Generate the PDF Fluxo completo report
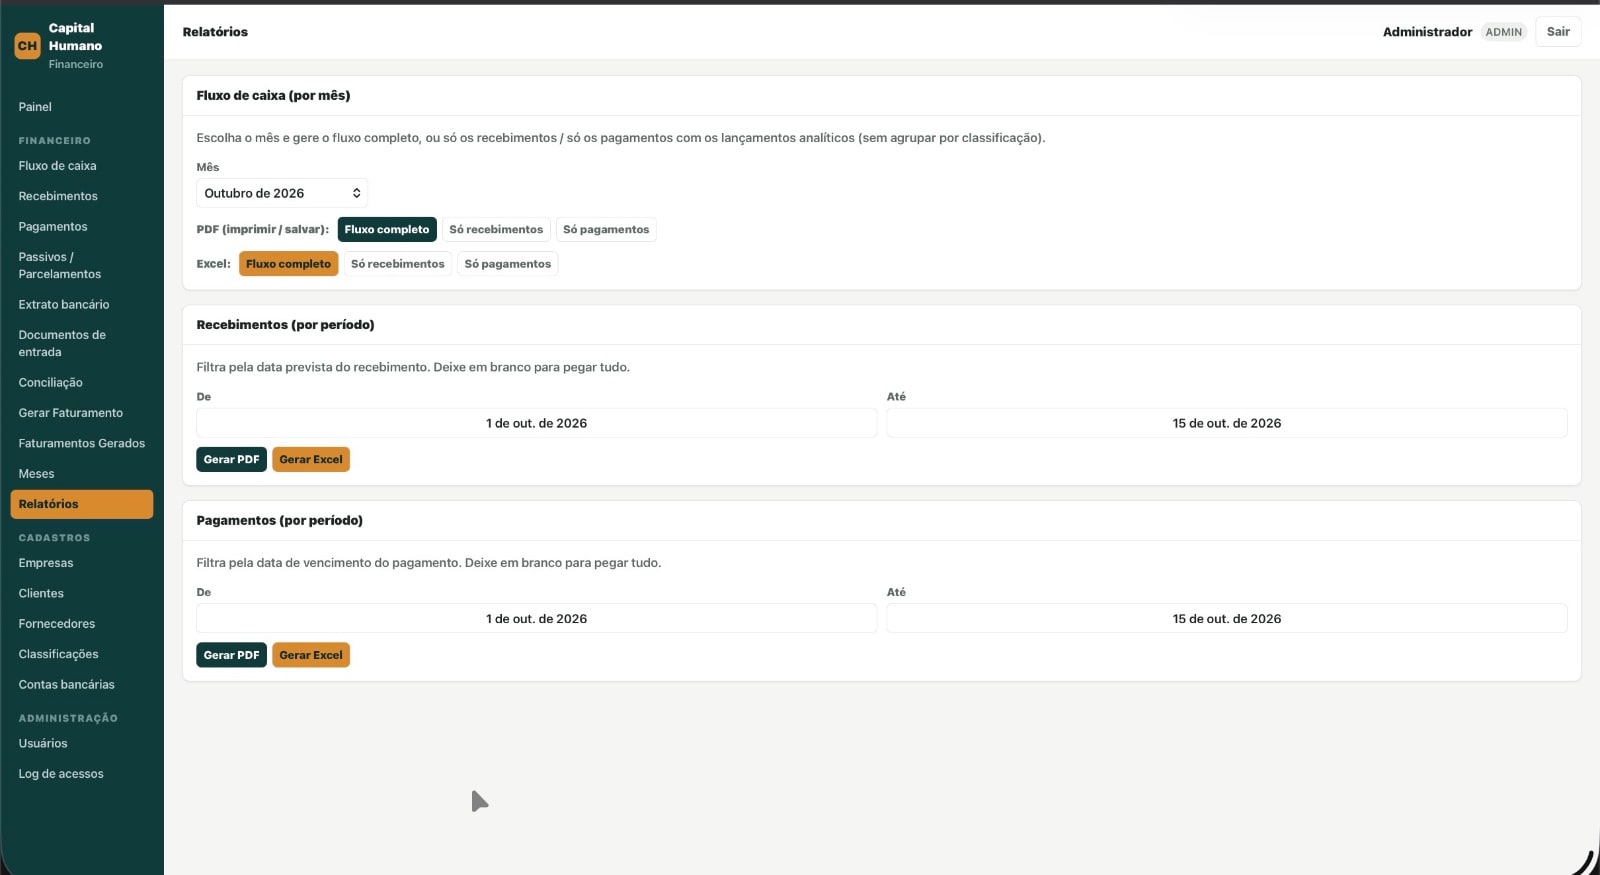Screen dimensions: 1600x875 (x=387, y=229)
